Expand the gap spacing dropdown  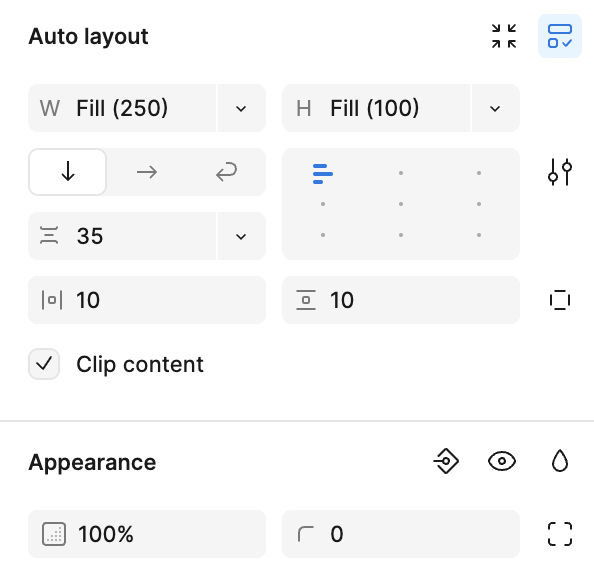click(241, 236)
